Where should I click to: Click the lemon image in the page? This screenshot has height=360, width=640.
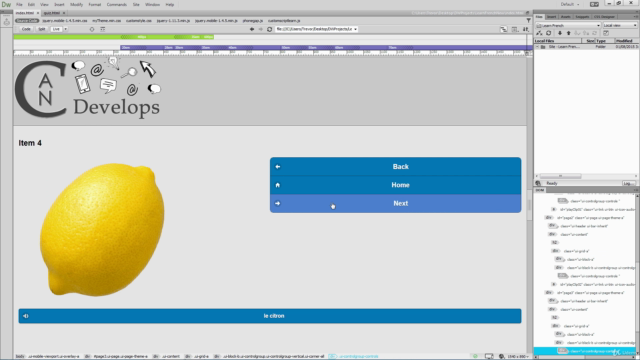pos(102,229)
